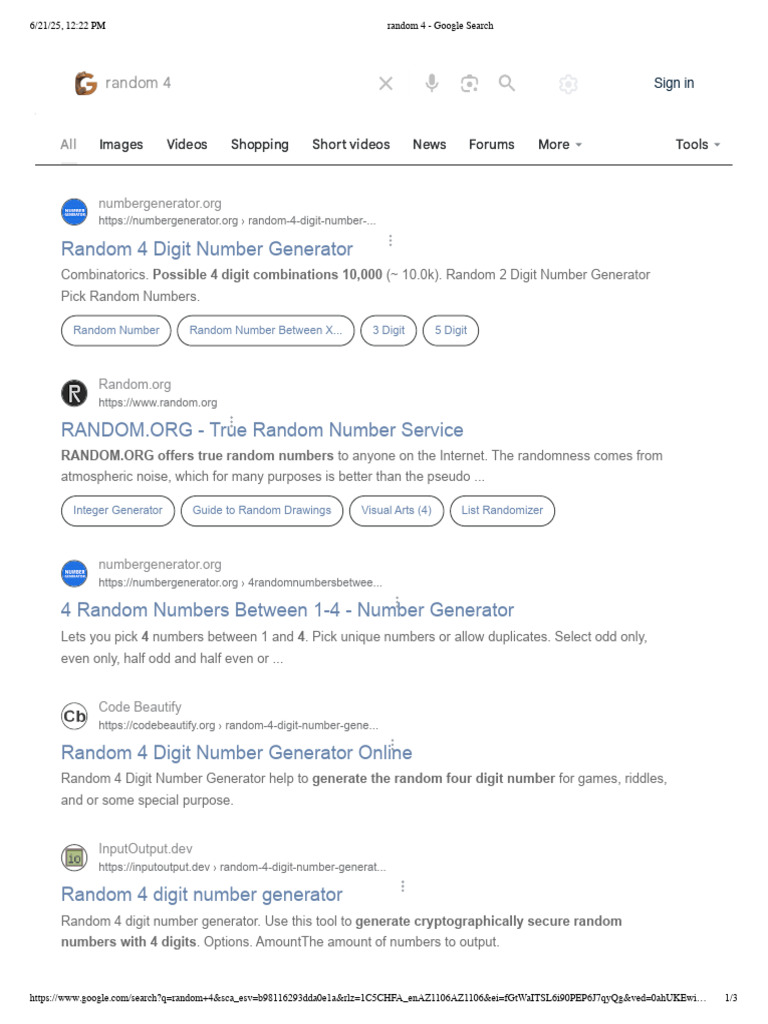Click the 3 Digit sitelink chip
The width and height of the screenshot is (768, 1024).
(389, 330)
